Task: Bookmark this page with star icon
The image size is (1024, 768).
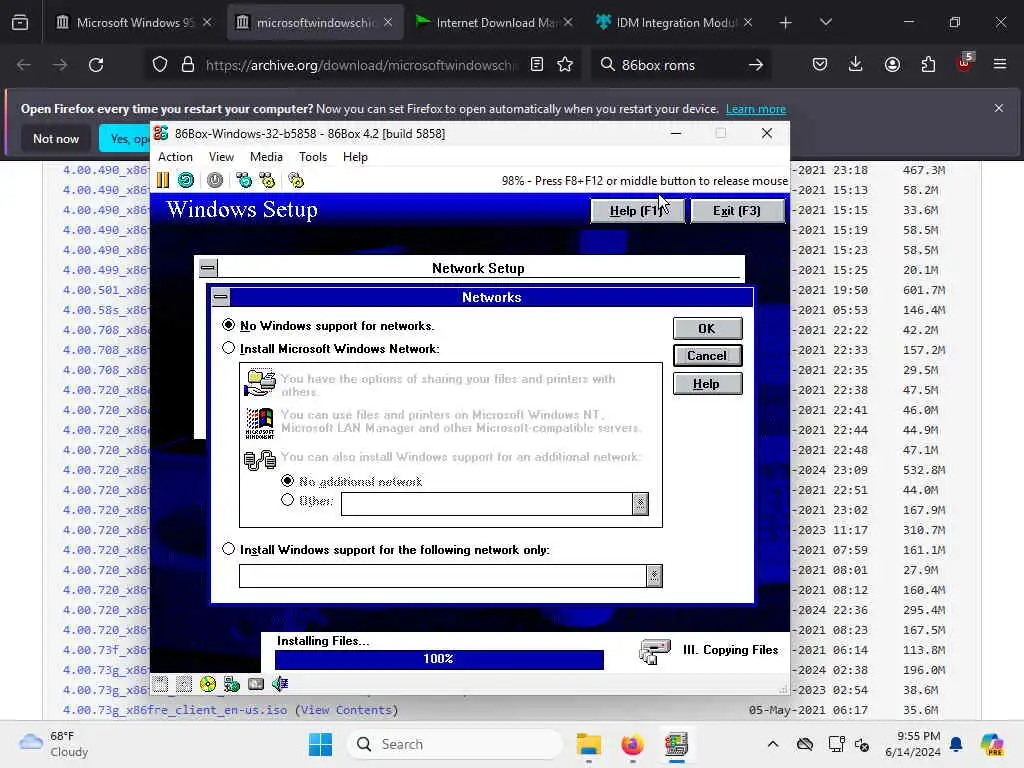Action: (566, 64)
